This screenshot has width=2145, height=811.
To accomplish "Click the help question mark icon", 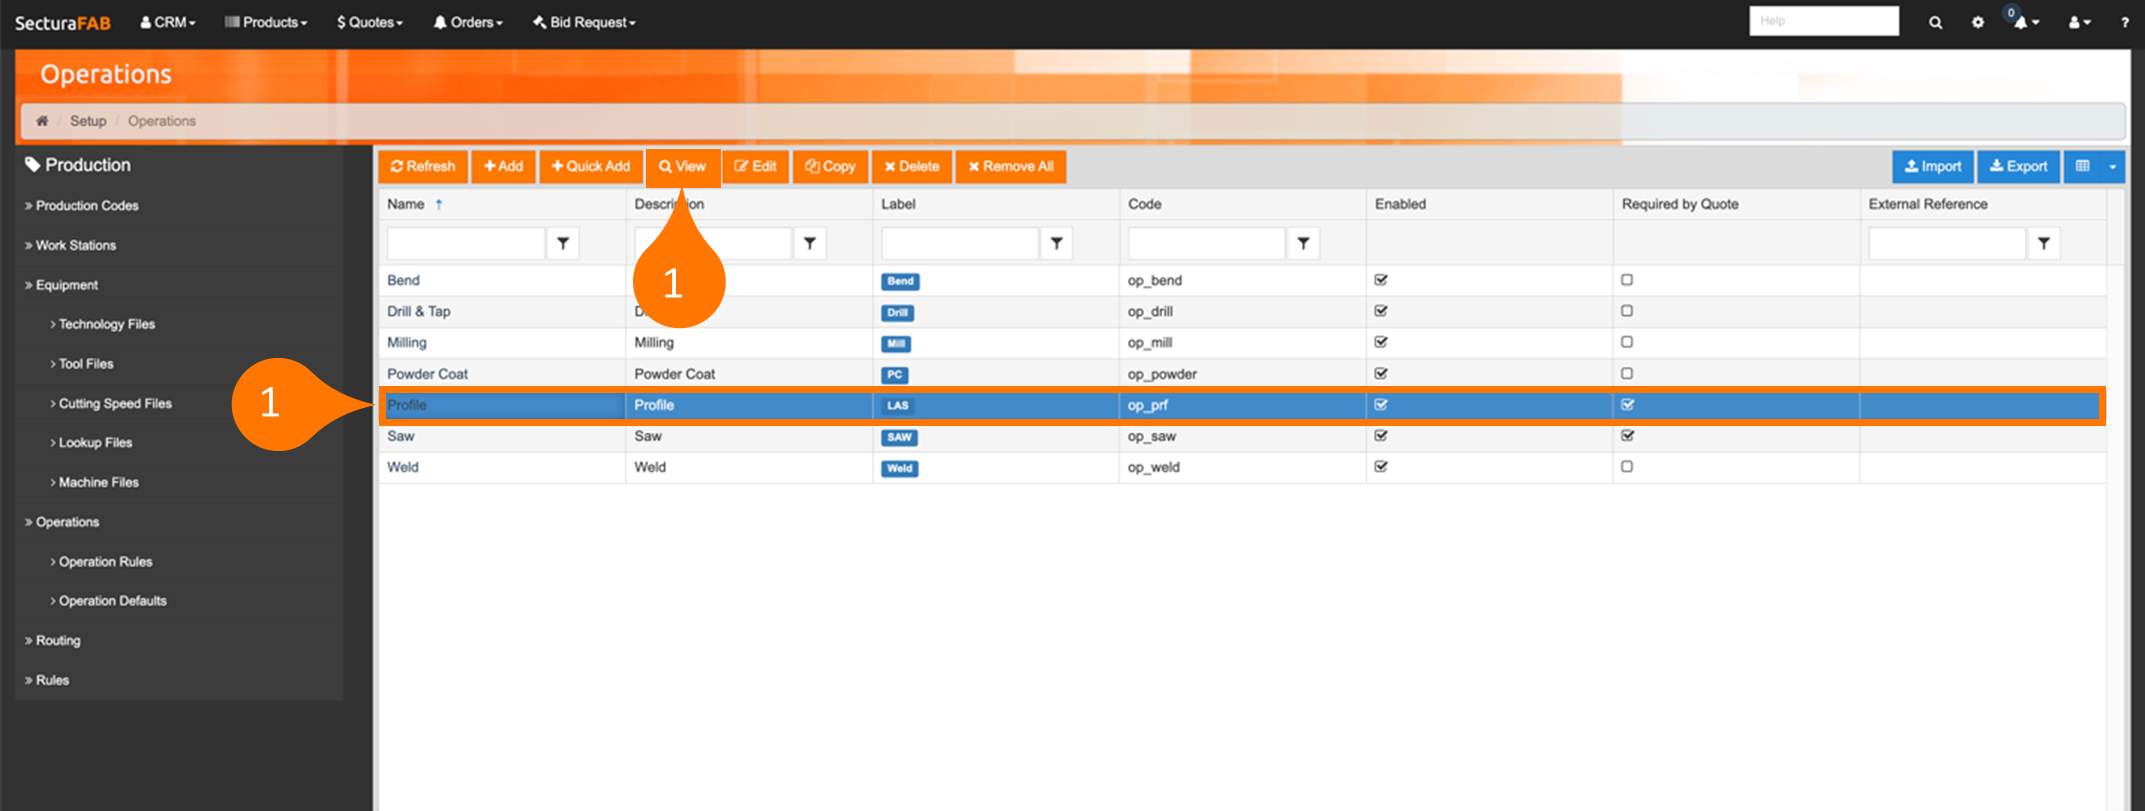I will pos(2124,22).
